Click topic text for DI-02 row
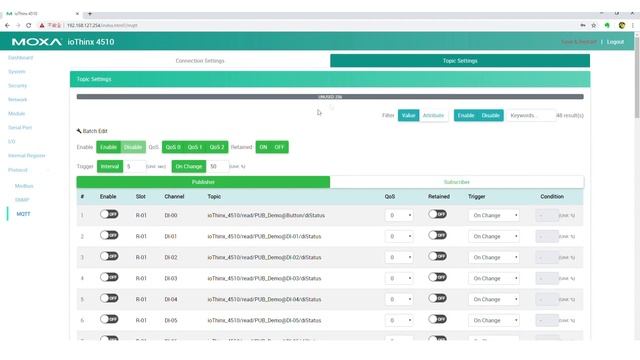The height and width of the screenshot is (360, 640). (264, 257)
